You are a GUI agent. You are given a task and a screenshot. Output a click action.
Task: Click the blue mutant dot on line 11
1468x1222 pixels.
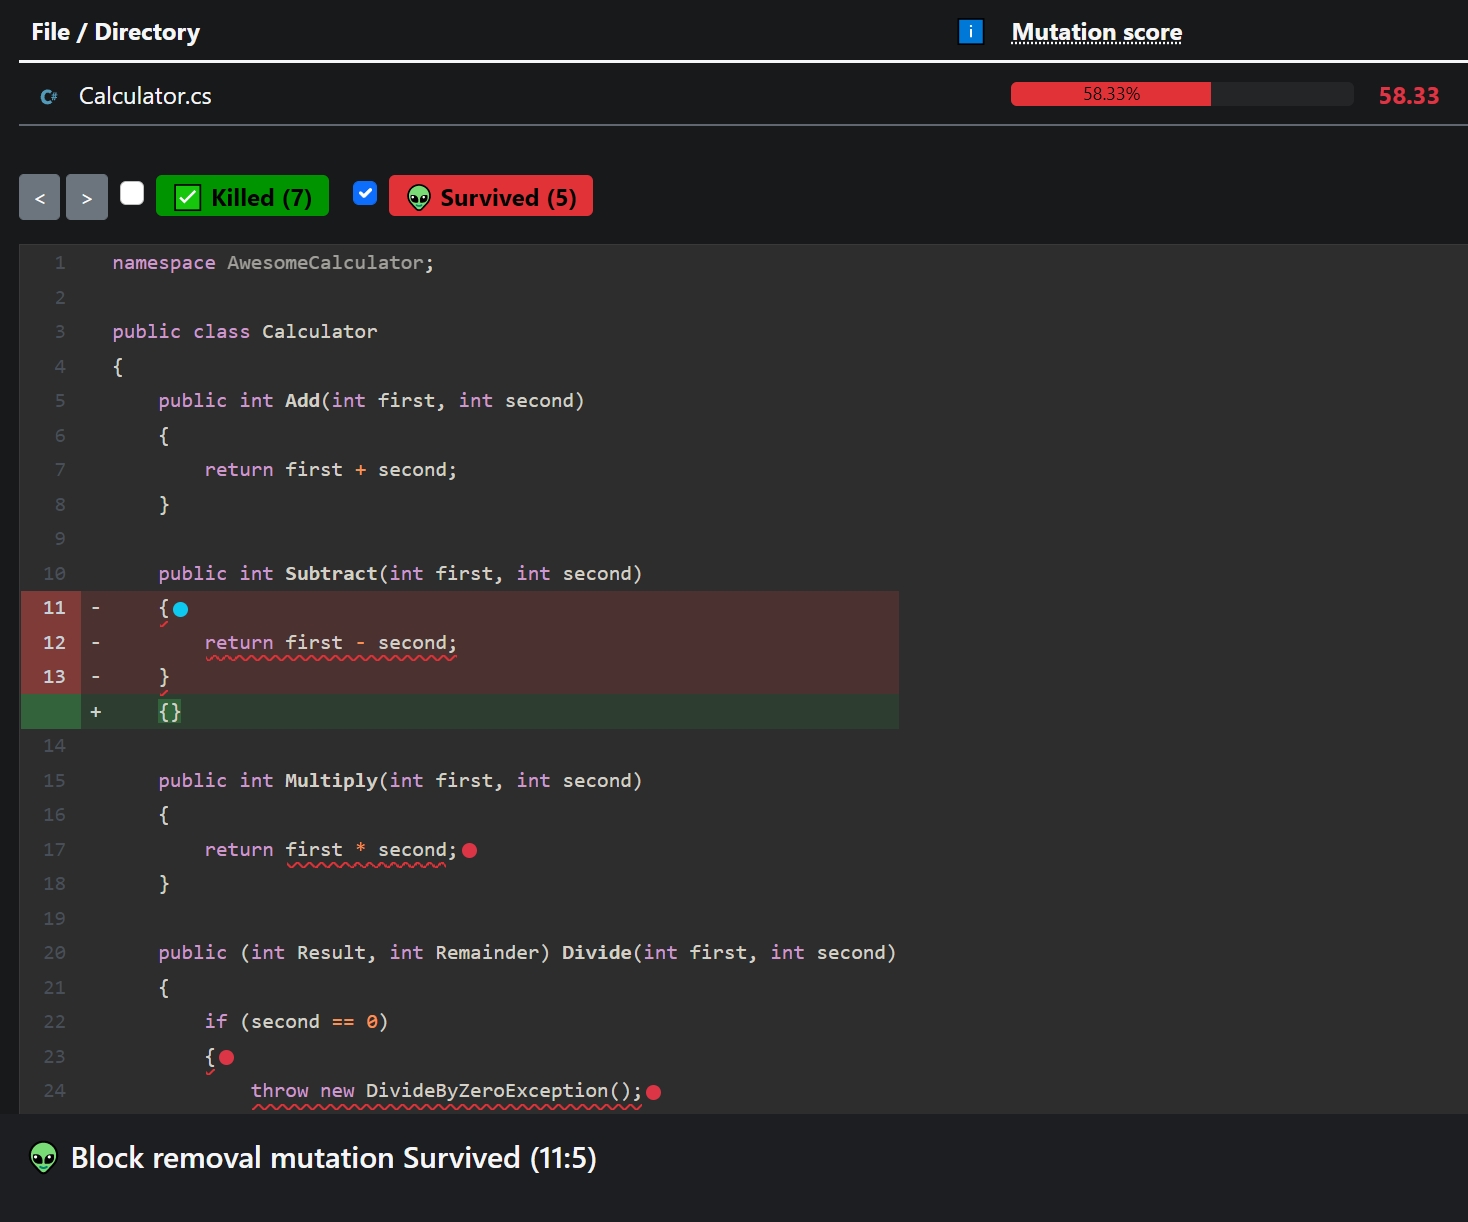181,609
